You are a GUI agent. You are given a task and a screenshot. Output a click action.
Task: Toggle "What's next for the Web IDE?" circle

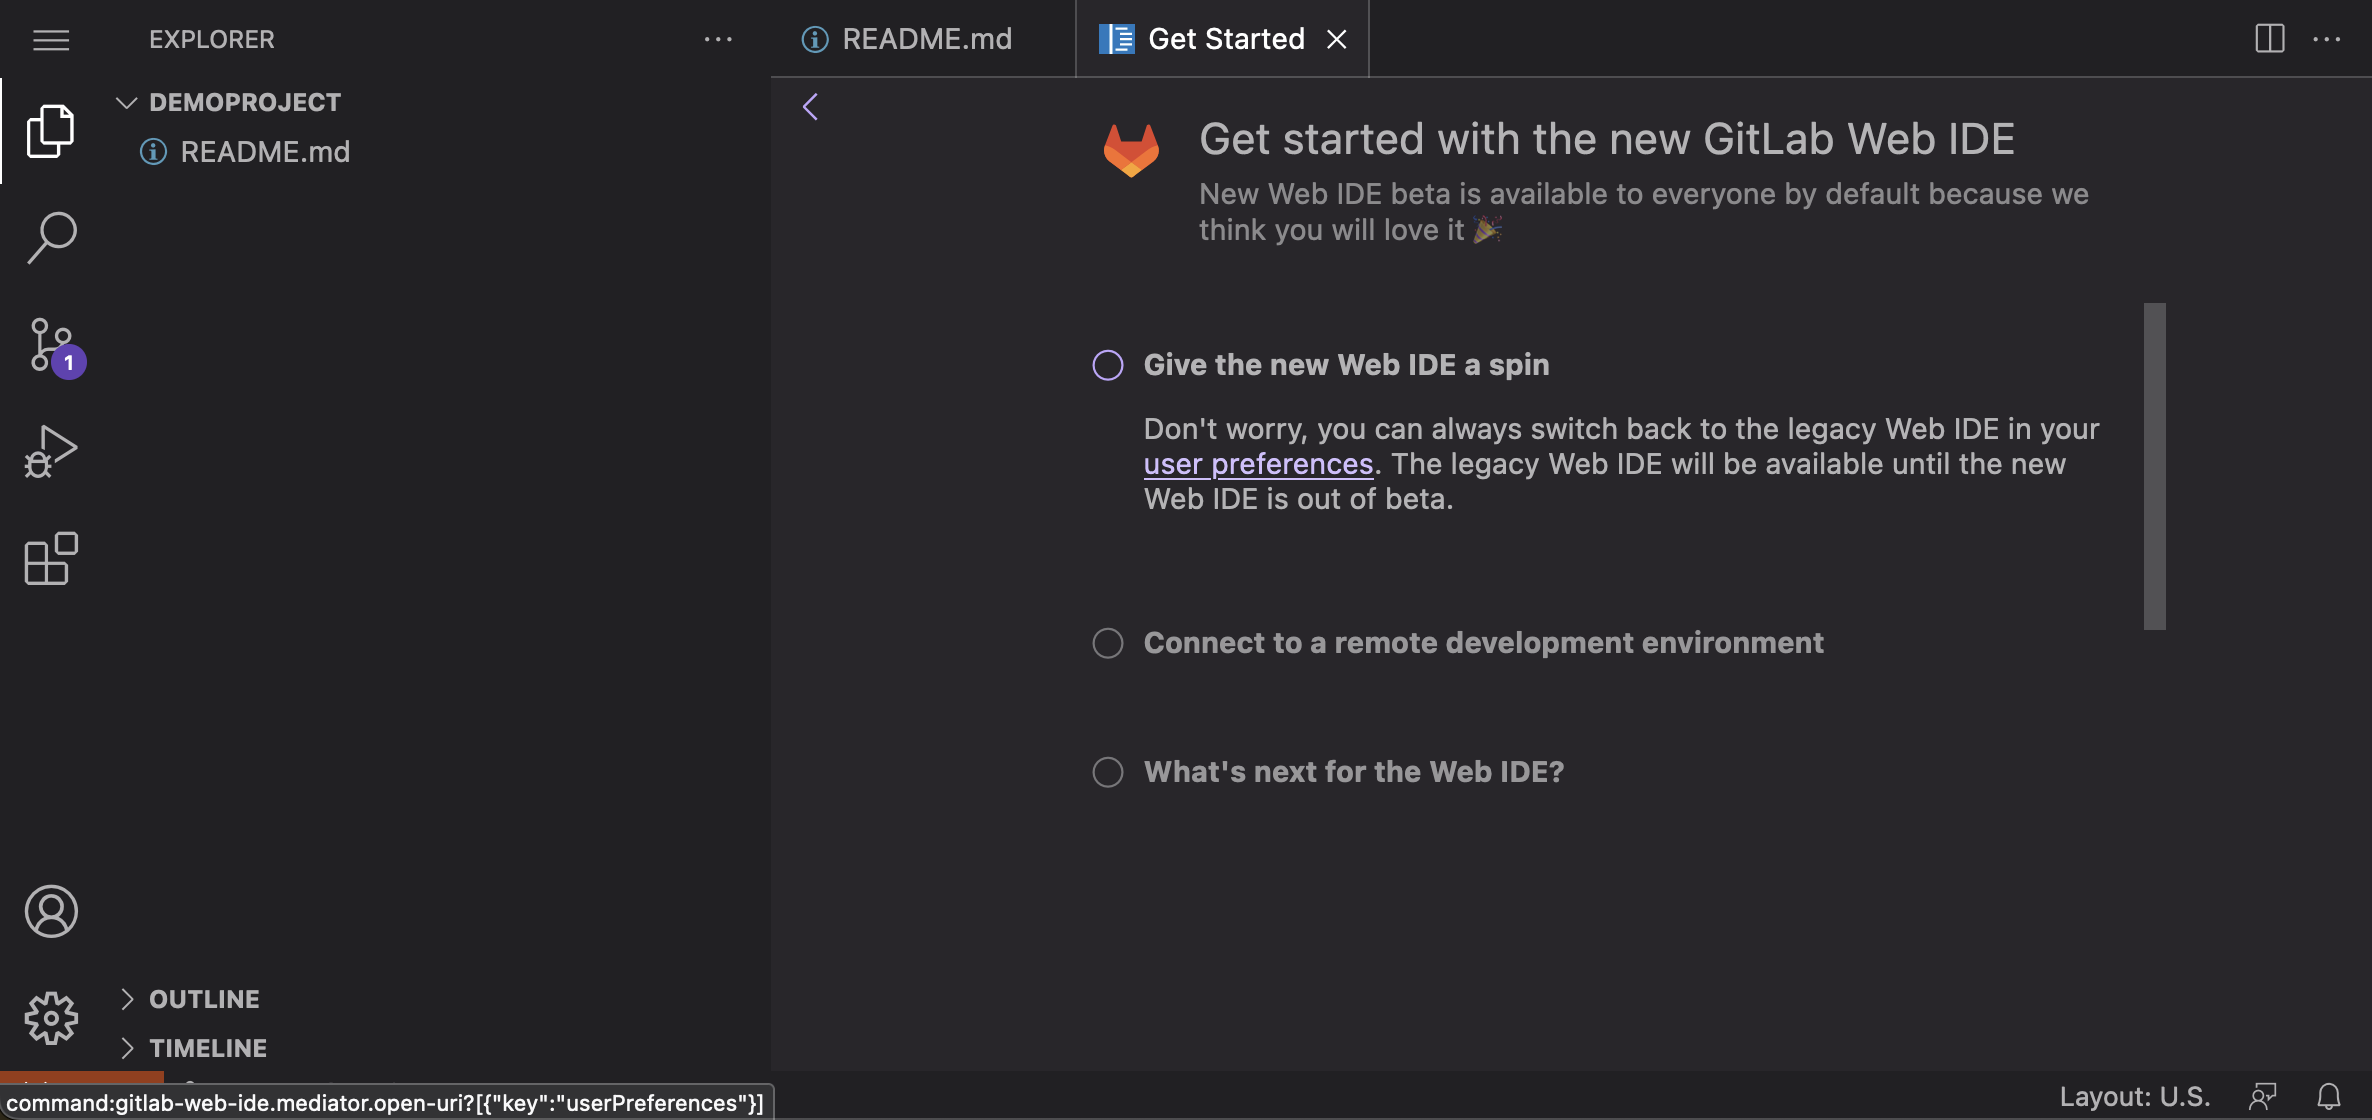click(1107, 772)
